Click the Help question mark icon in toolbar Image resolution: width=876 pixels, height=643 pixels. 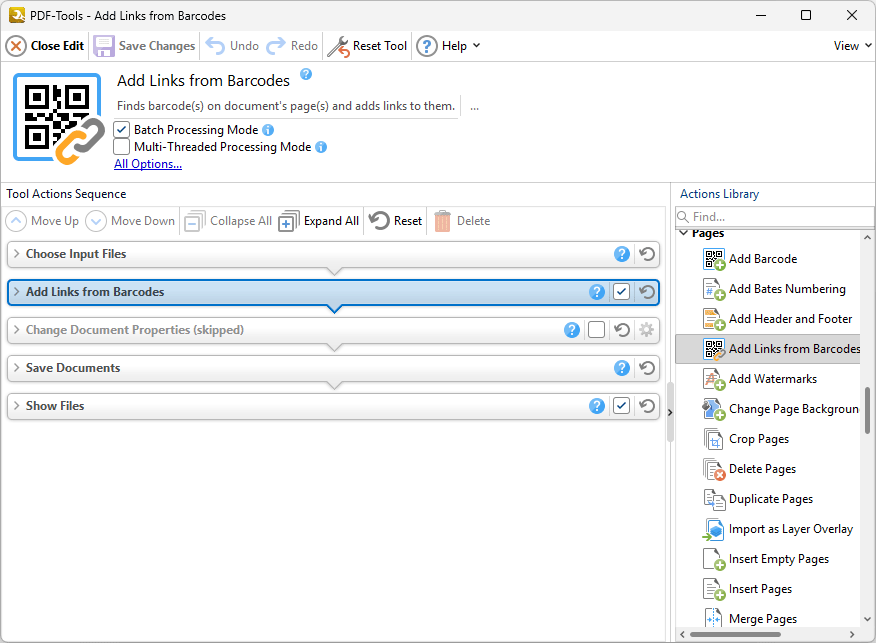click(427, 46)
